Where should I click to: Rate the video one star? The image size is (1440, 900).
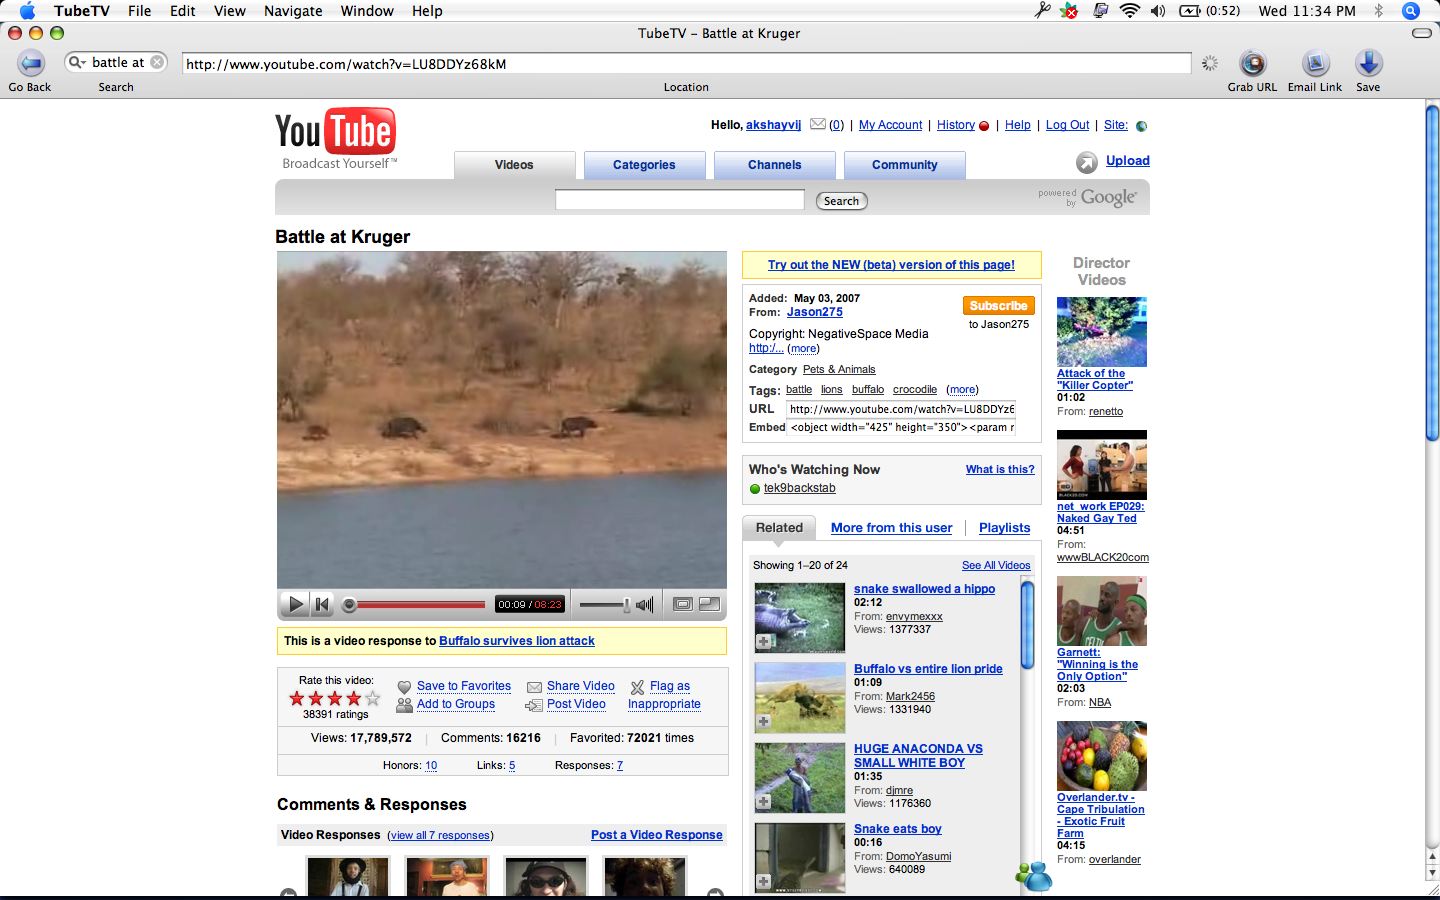[x=297, y=698]
